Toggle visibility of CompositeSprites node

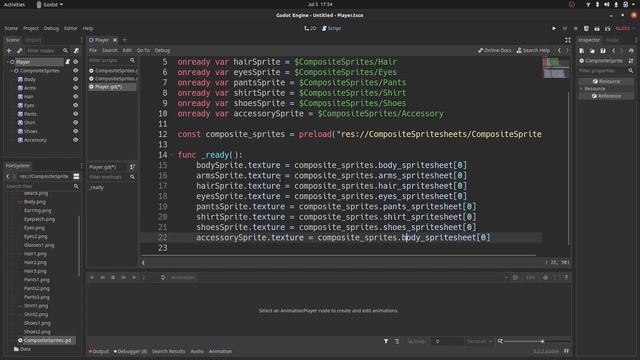pos(76,71)
